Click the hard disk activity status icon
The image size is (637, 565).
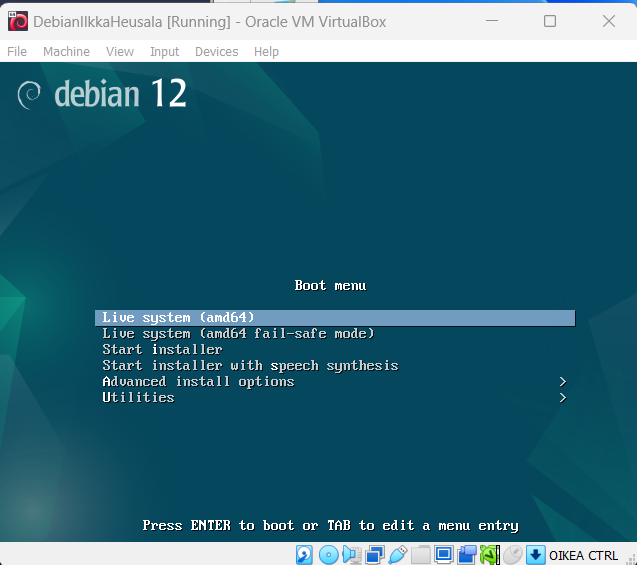pos(305,554)
